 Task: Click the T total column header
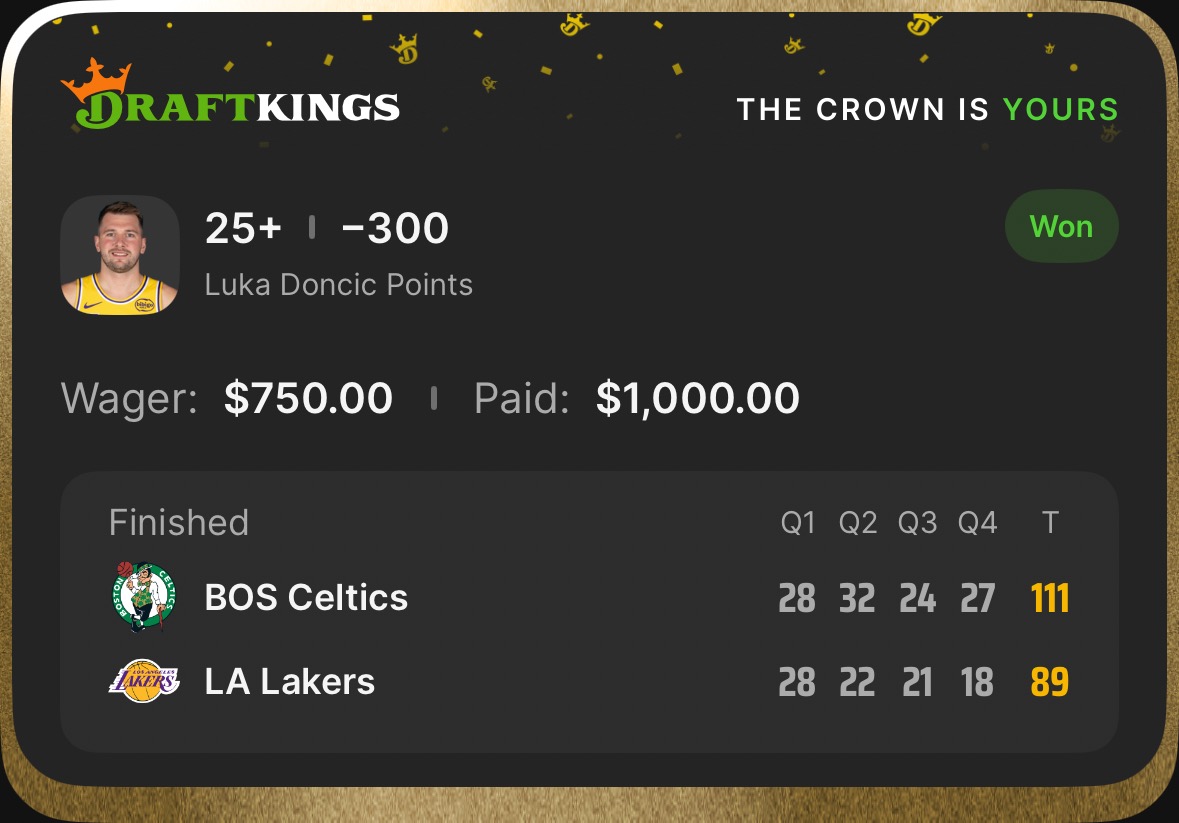1050,523
